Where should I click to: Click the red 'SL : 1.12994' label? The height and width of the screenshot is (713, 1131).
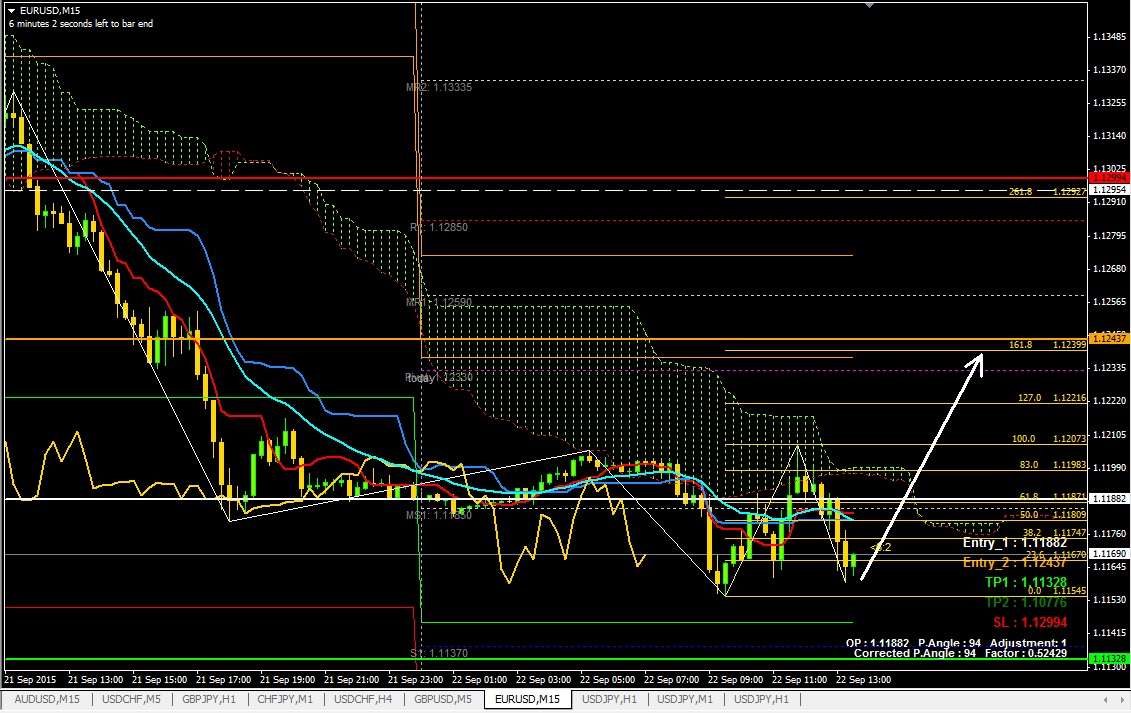(x=1030, y=622)
